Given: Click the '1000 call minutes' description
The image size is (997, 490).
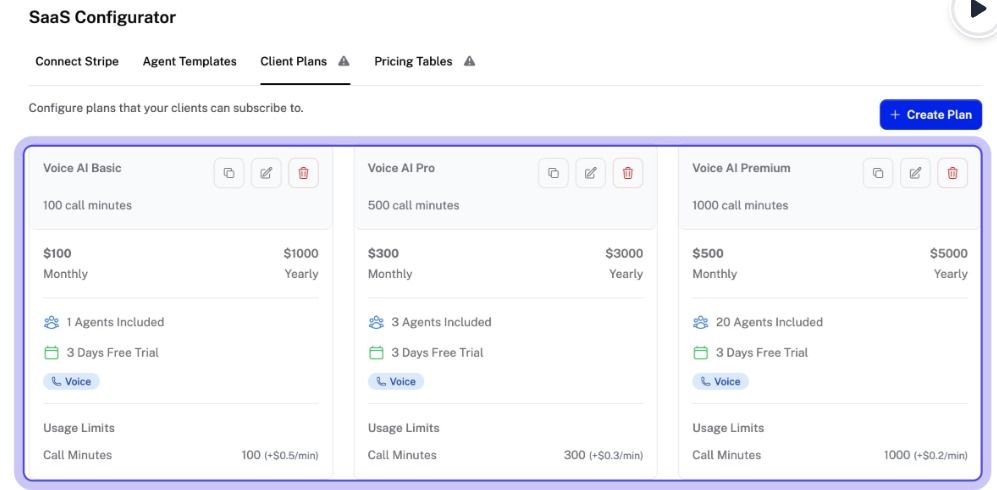Looking at the screenshot, I should pos(740,205).
